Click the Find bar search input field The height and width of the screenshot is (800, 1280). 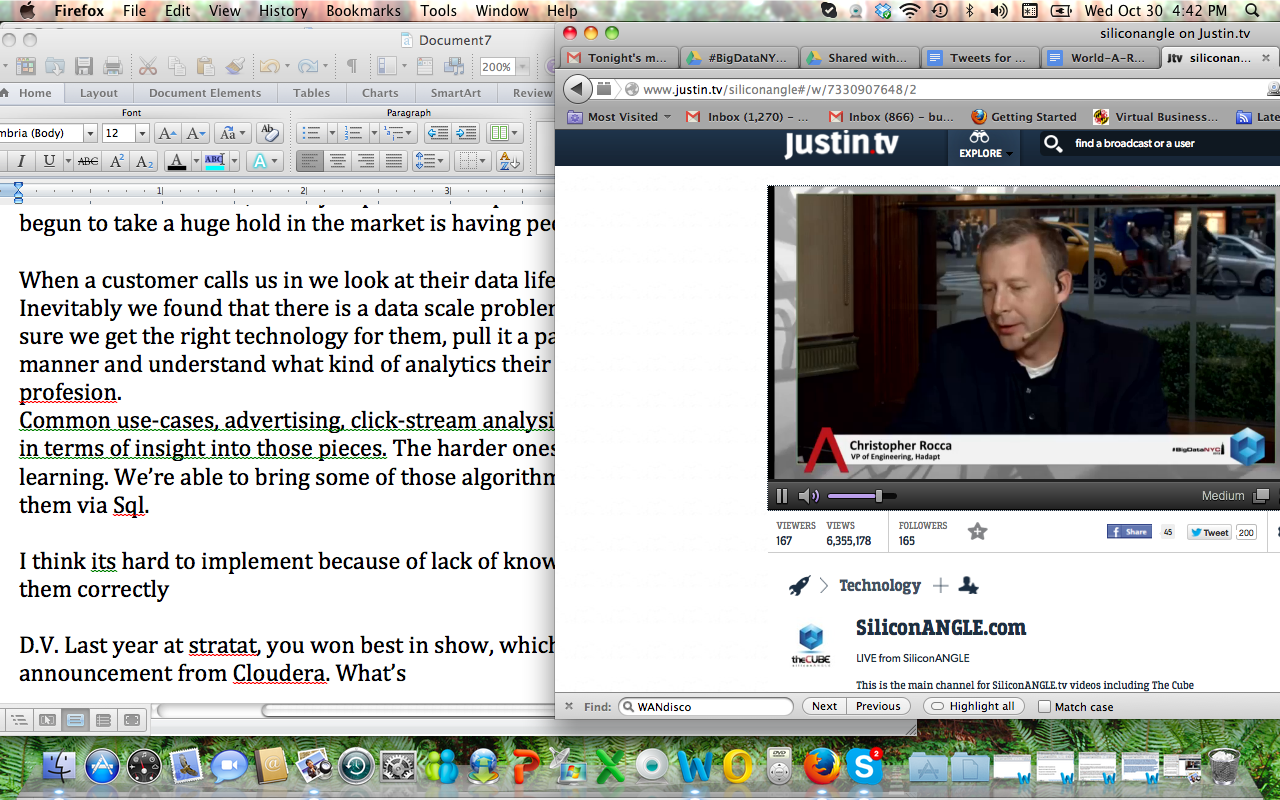click(x=708, y=706)
